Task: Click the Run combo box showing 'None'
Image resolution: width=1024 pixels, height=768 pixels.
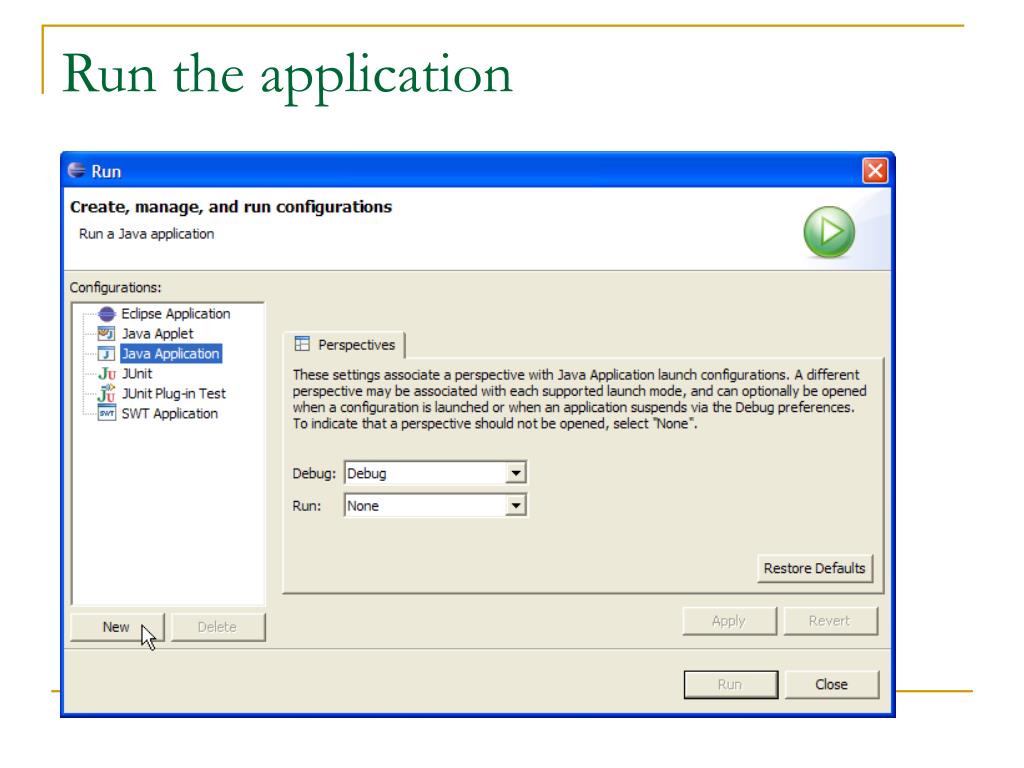Action: [x=435, y=505]
